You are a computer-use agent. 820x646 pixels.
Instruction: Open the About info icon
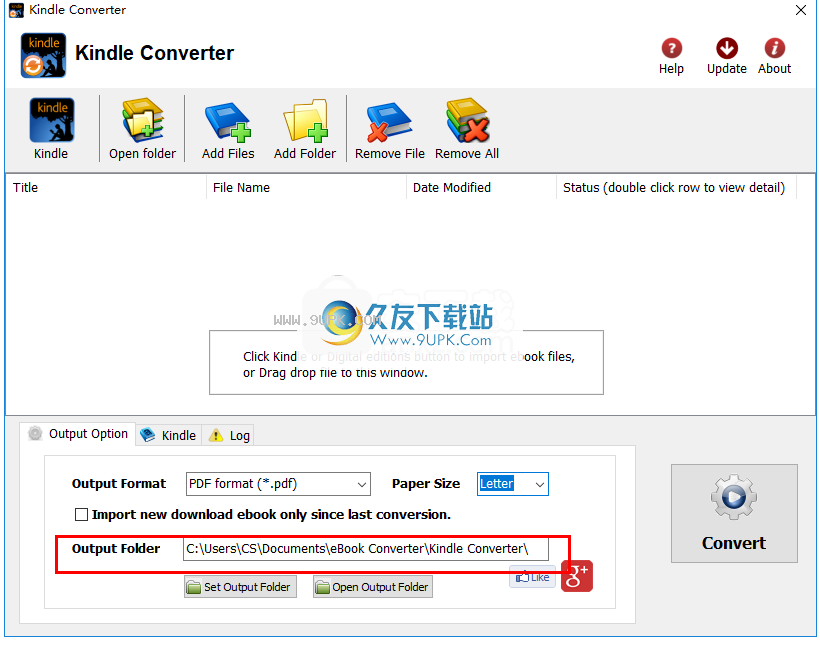775,49
